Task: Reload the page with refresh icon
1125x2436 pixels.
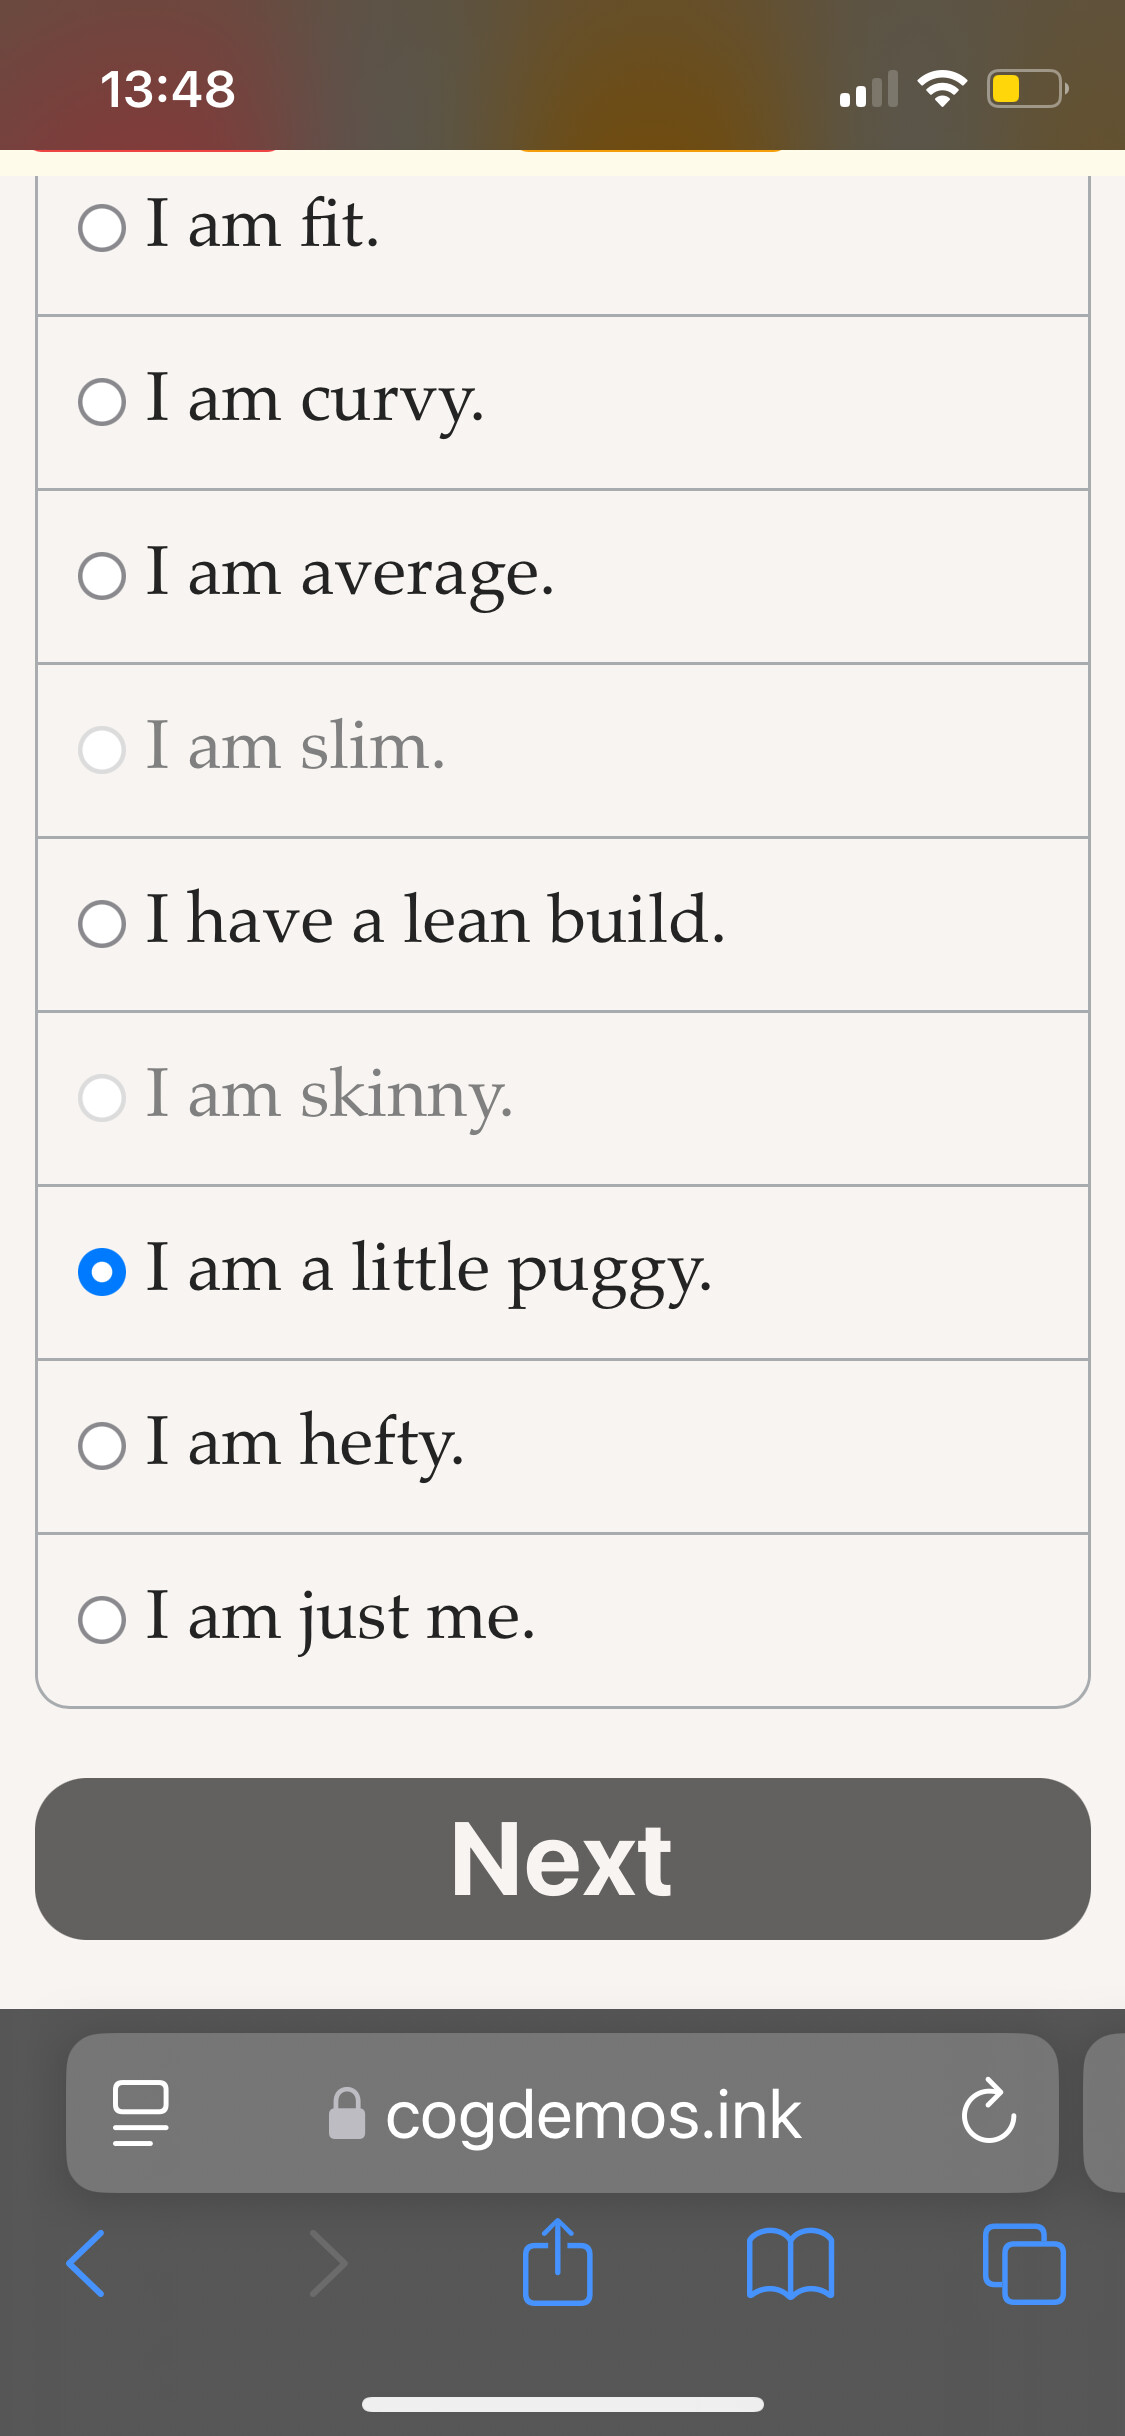Action: 988,2111
